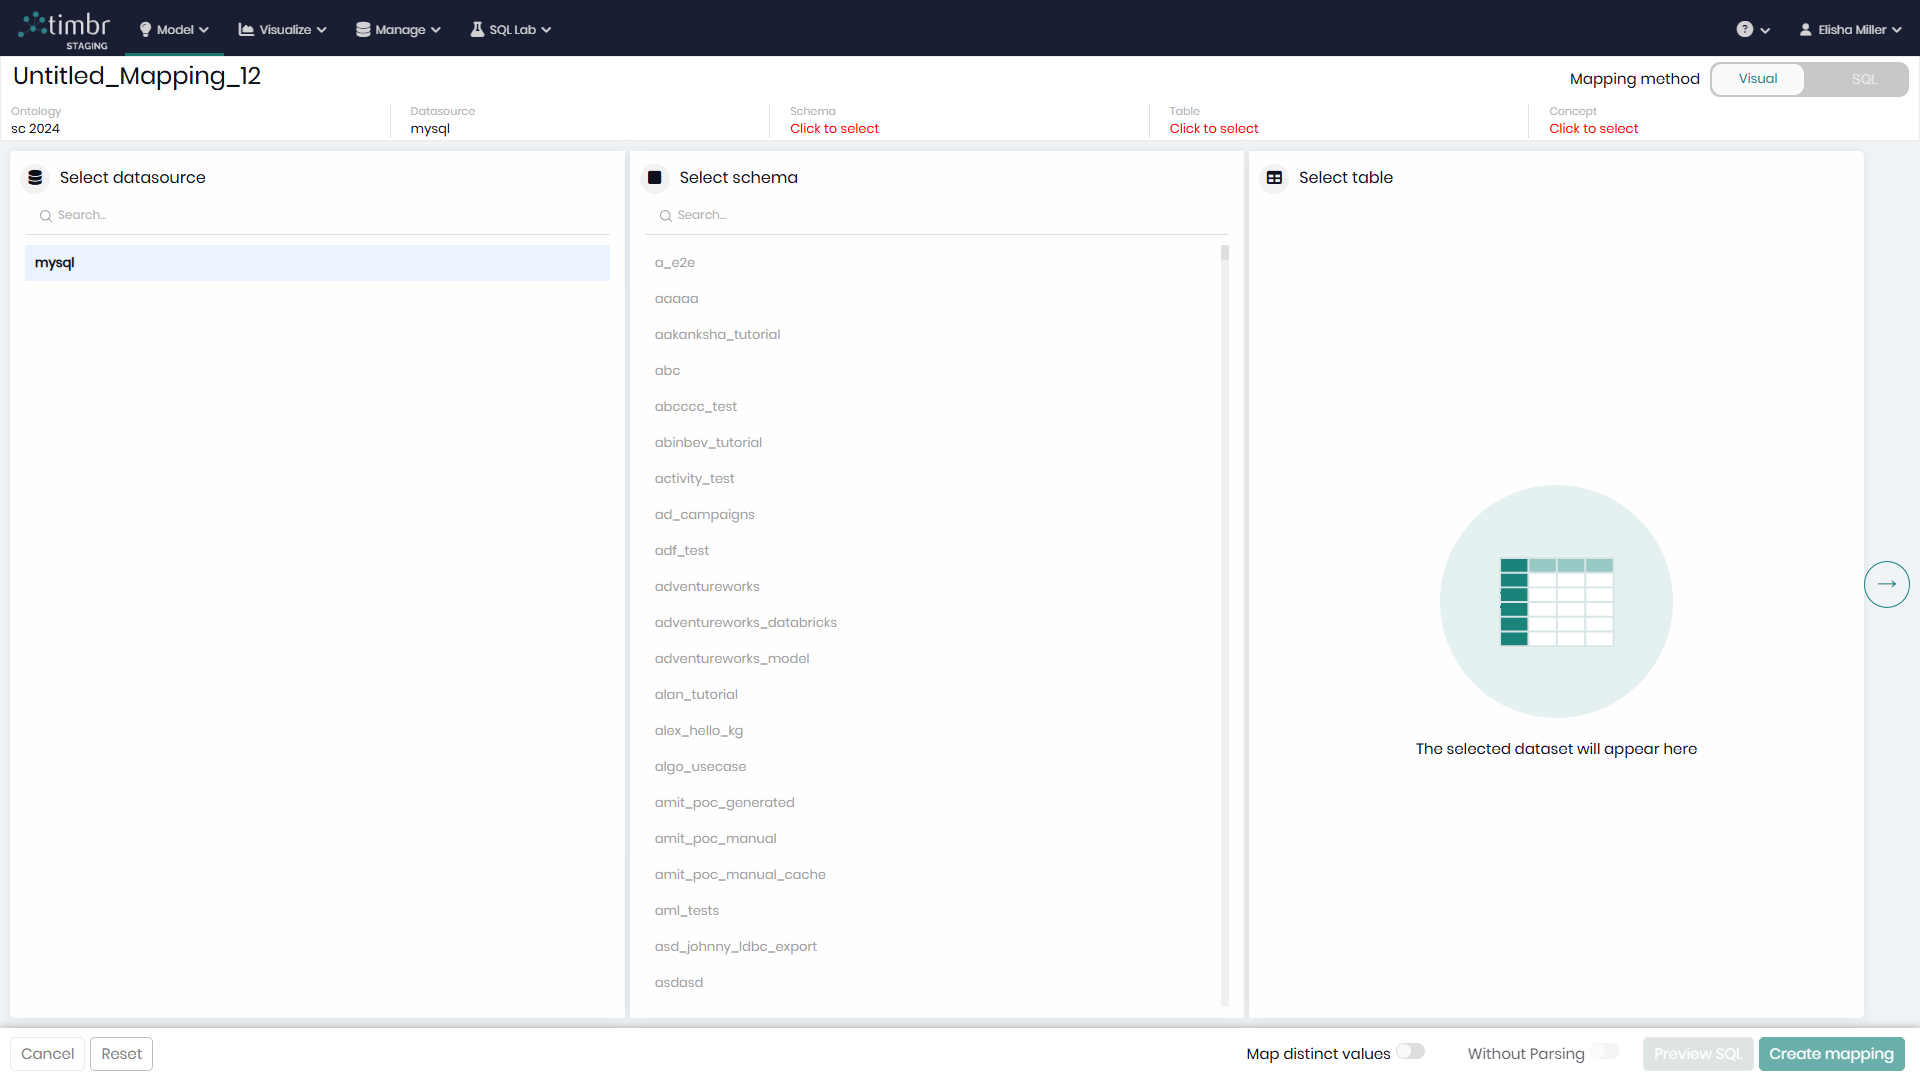Enable Map distinct values

[x=1411, y=1051]
